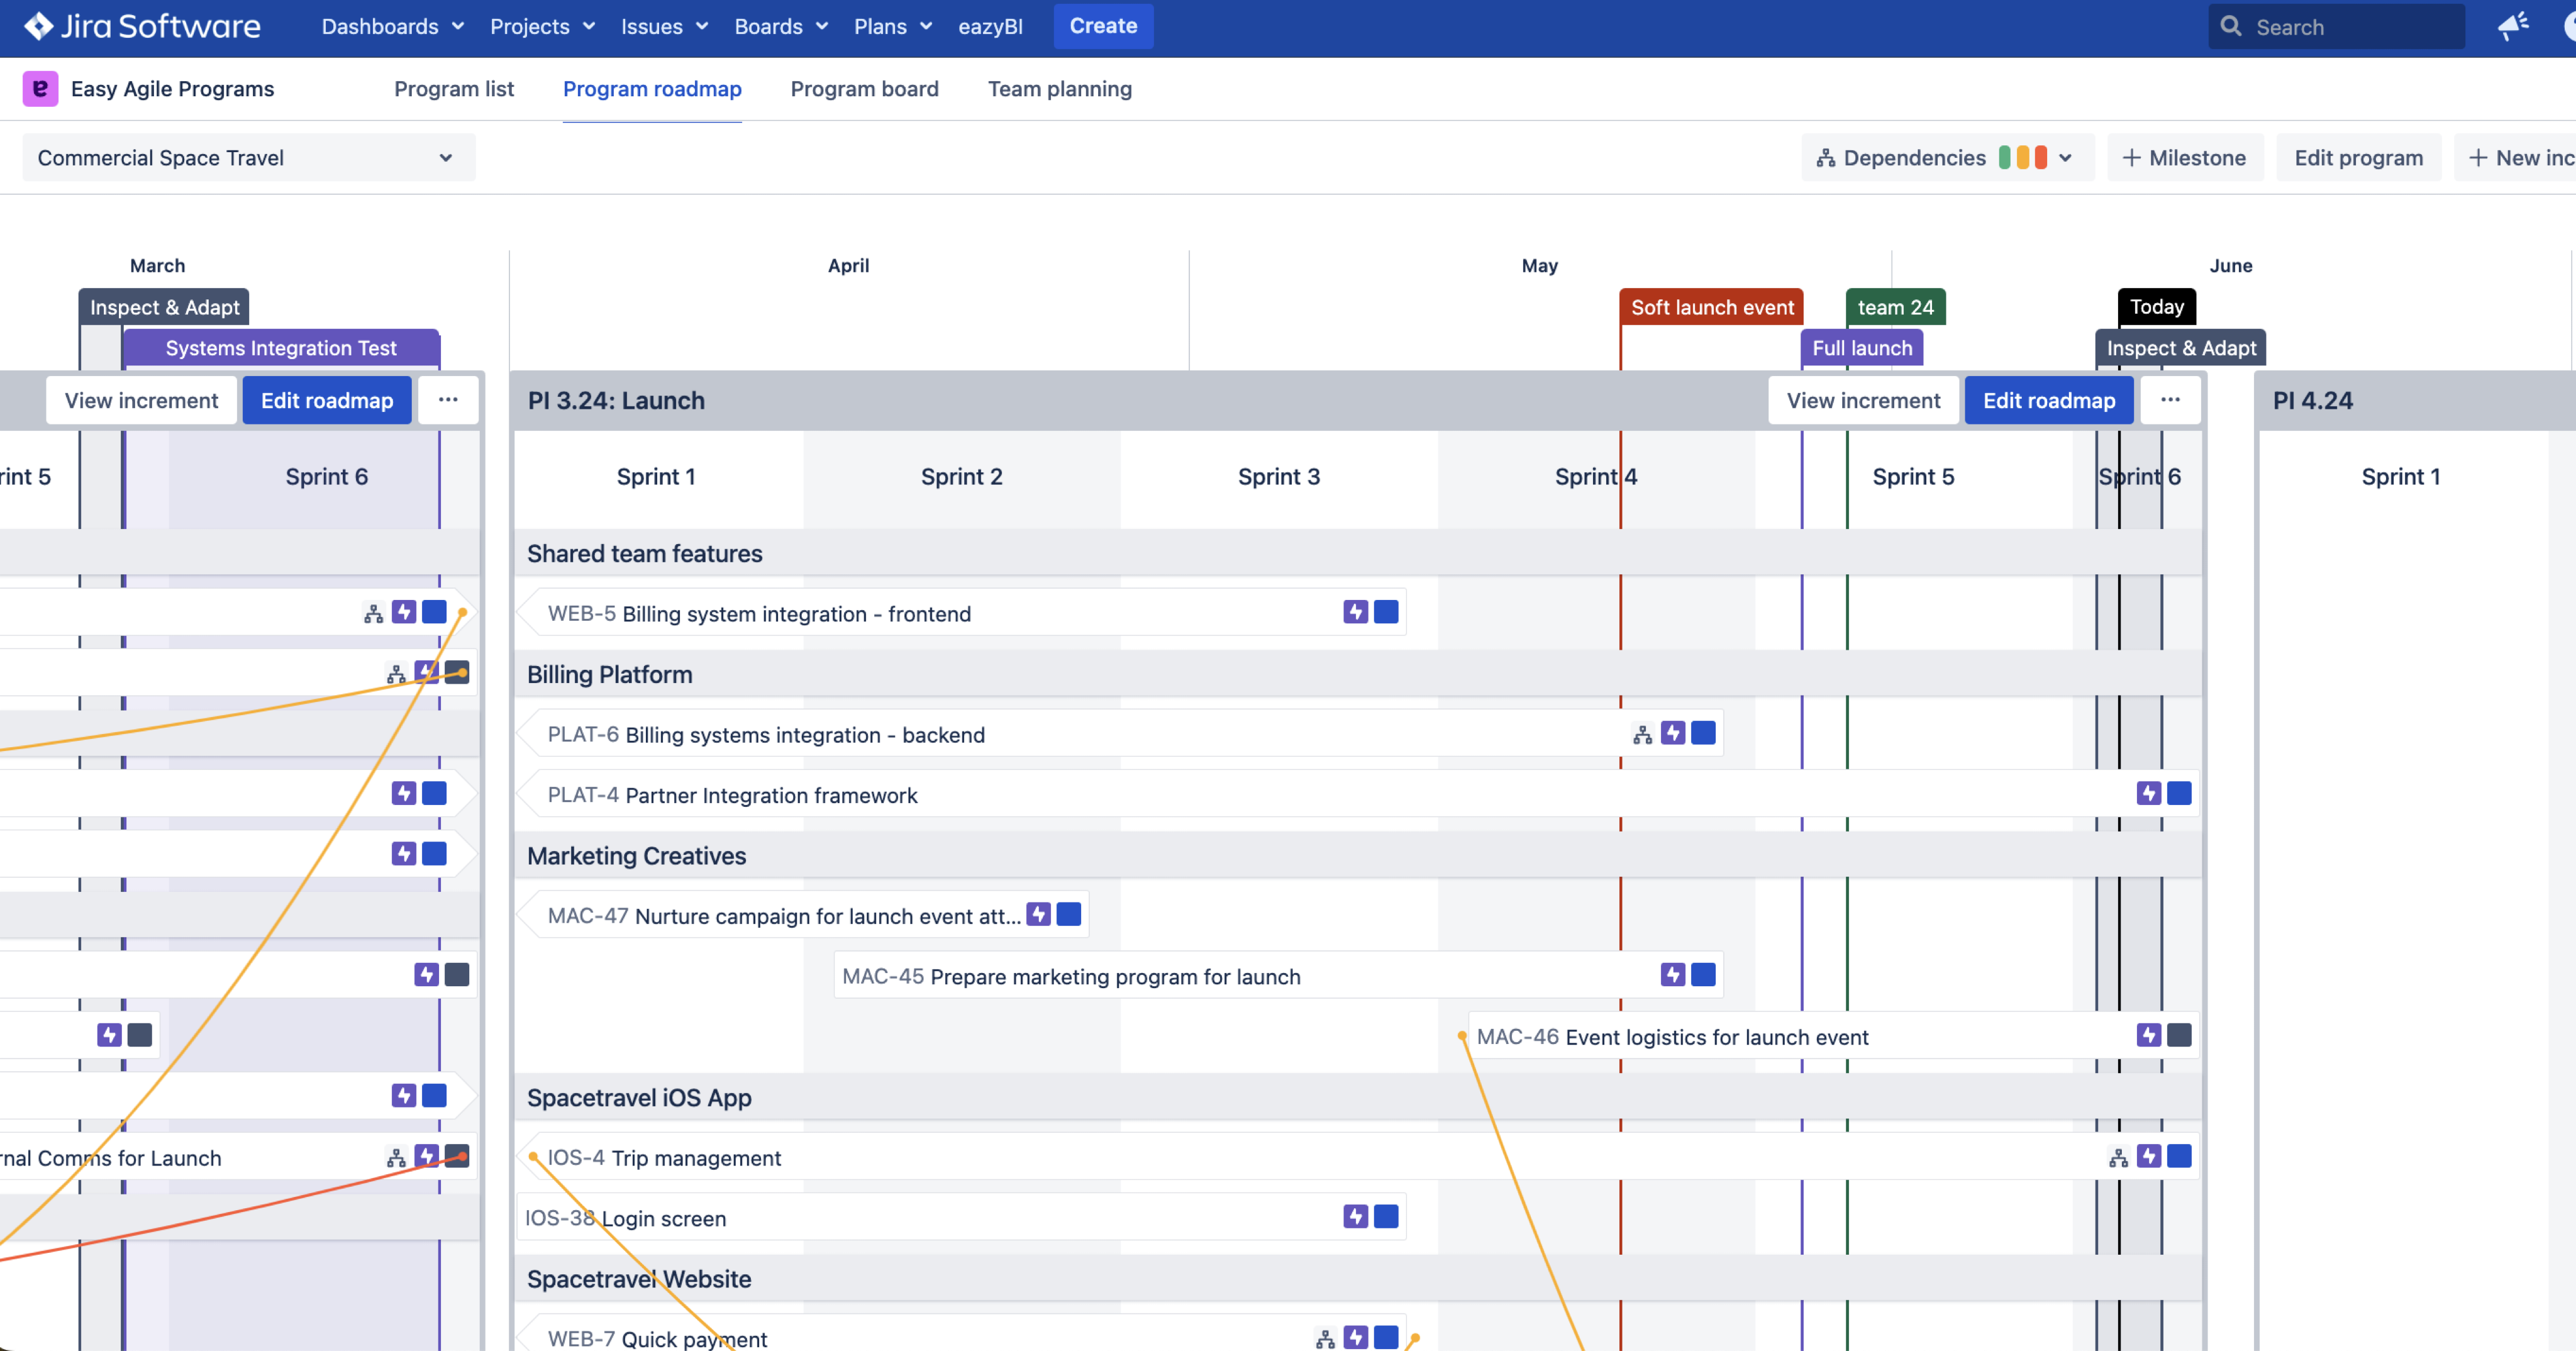Click View increment for PI 3.24 Launch

[1863, 400]
